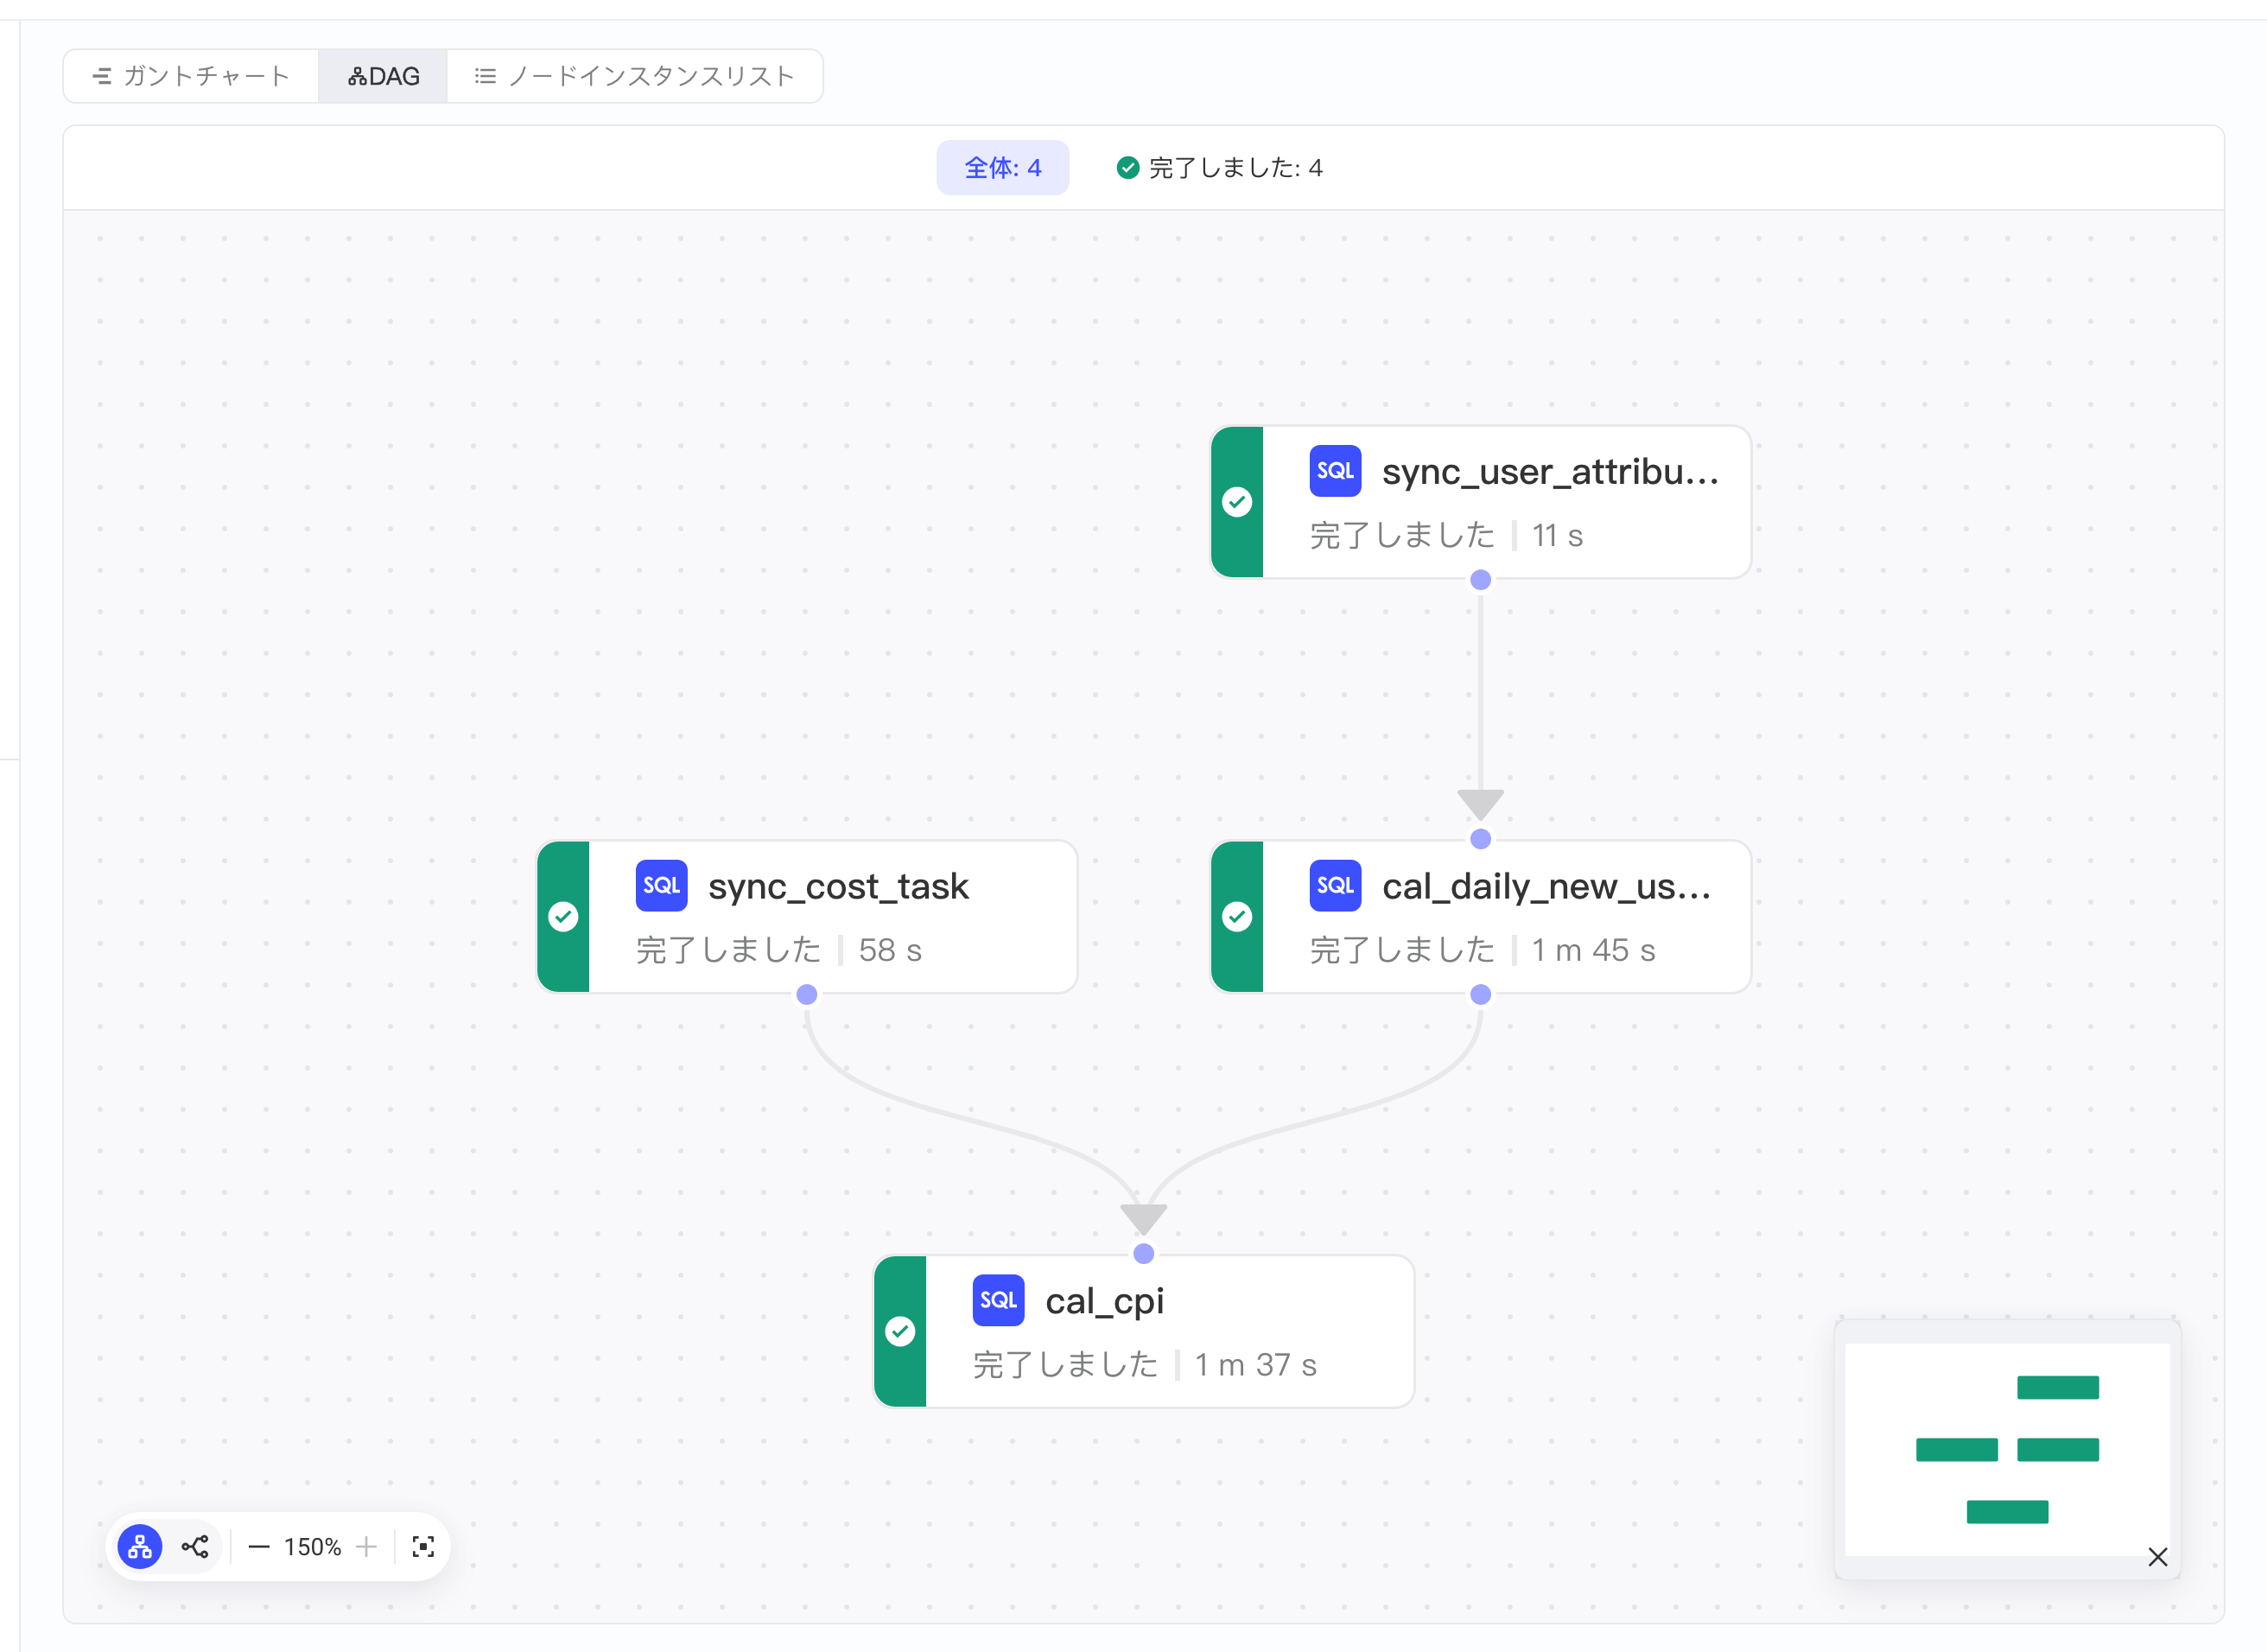Image resolution: width=2267 pixels, height=1652 pixels.
Task: Zoom in with the plus button
Action: (367, 1547)
